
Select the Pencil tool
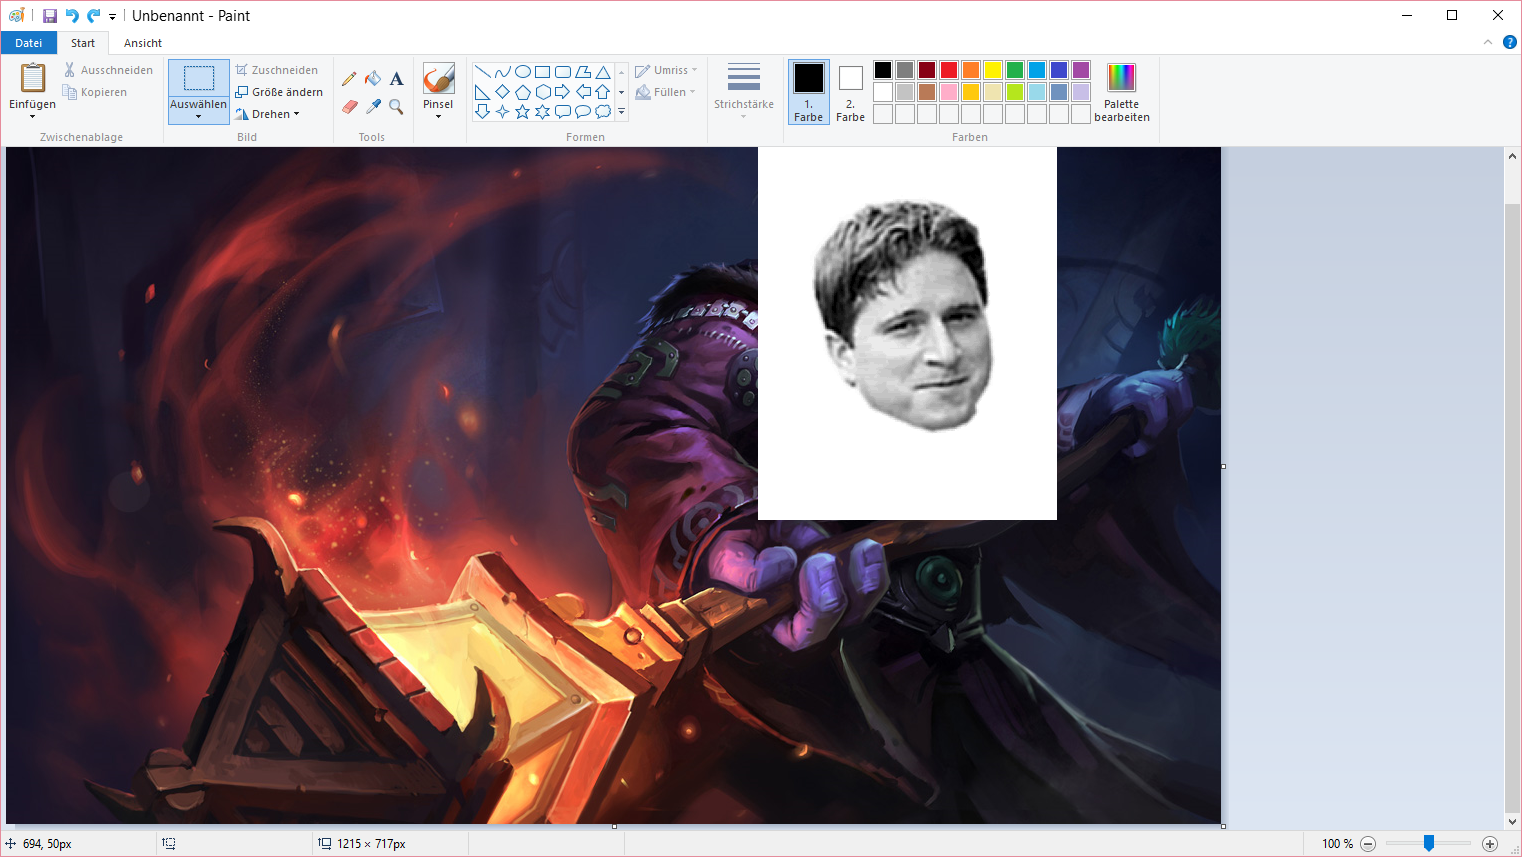[x=349, y=79]
